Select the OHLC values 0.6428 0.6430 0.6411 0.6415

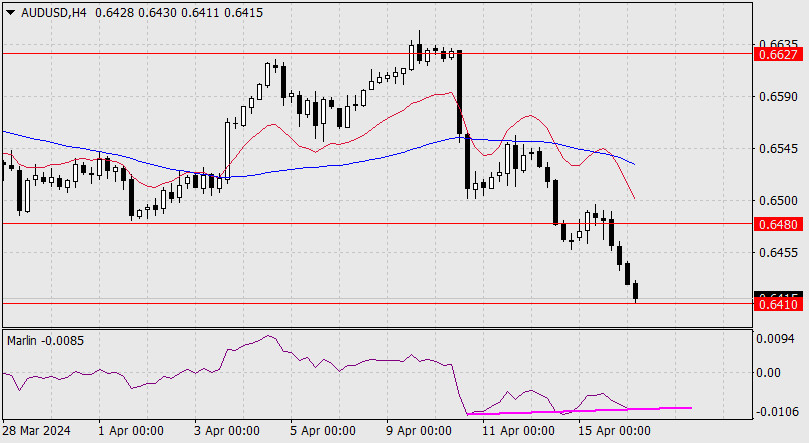tap(179, 13)
